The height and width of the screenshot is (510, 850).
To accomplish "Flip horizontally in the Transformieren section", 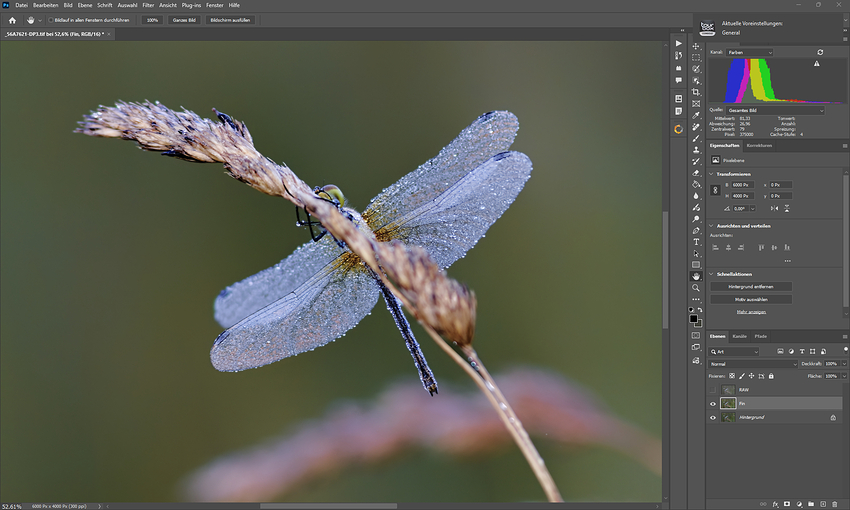I will (x=774, y=208).
